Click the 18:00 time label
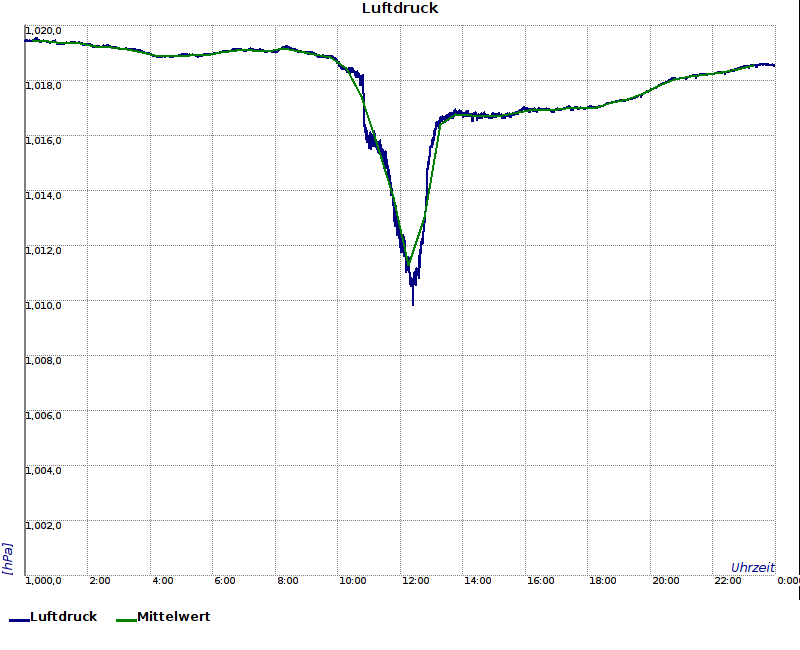This screenshot has height=650, width=800. 603,581
